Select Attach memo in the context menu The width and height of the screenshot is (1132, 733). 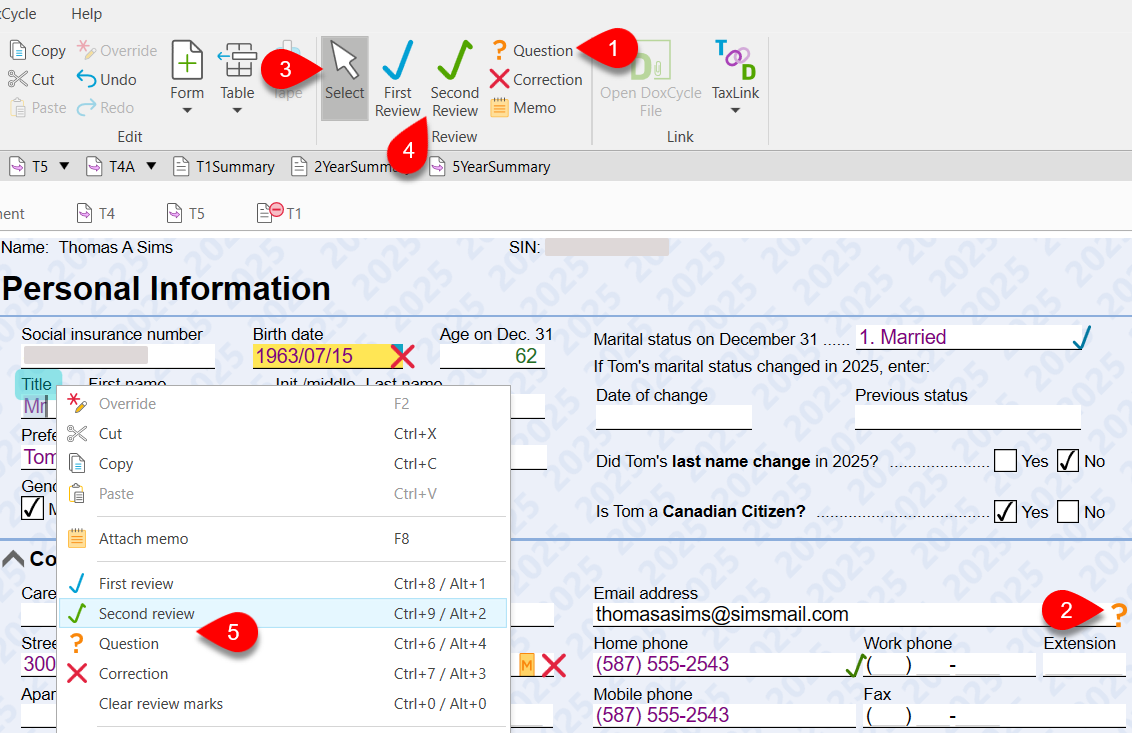coord(283,539)
